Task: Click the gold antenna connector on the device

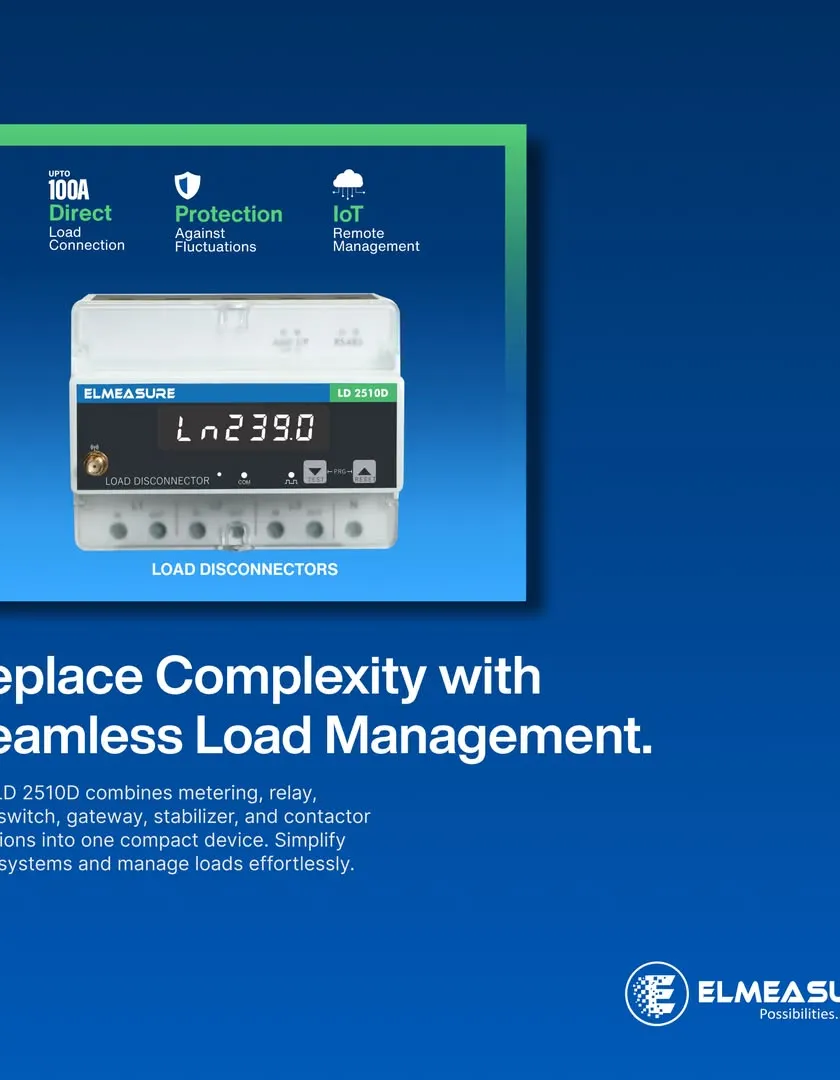Action: 95,462
